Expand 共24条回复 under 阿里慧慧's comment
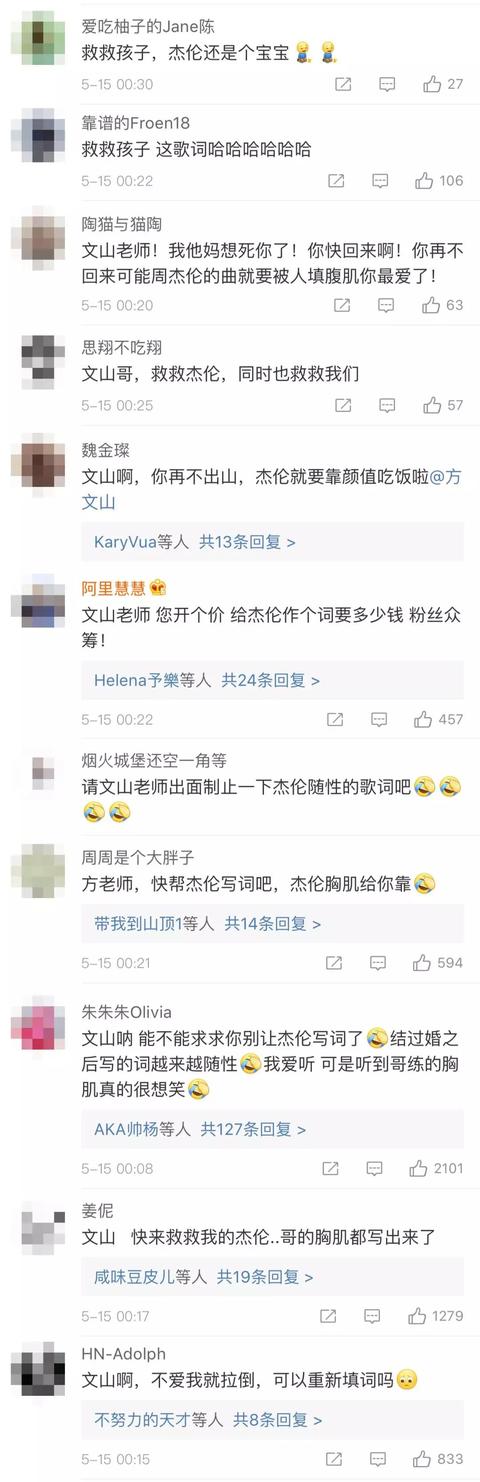Image resolution: width=480 pixels, height=1482 pixels. [270, 680]
